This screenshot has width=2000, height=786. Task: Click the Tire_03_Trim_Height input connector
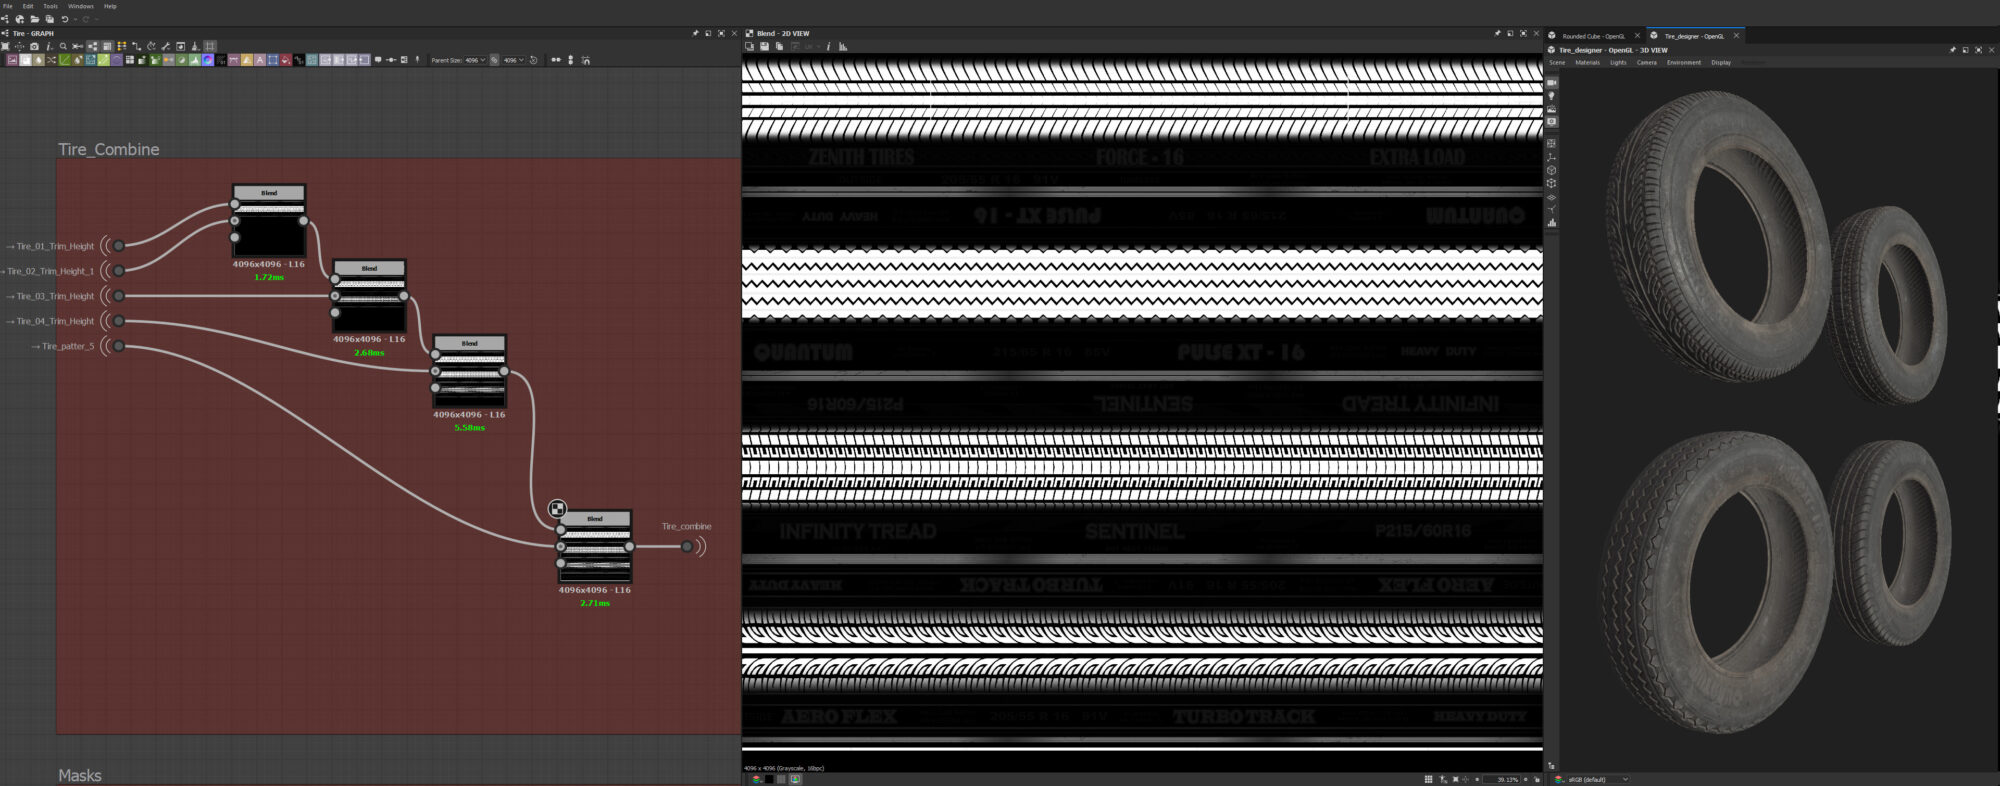(x=118, y=296)
